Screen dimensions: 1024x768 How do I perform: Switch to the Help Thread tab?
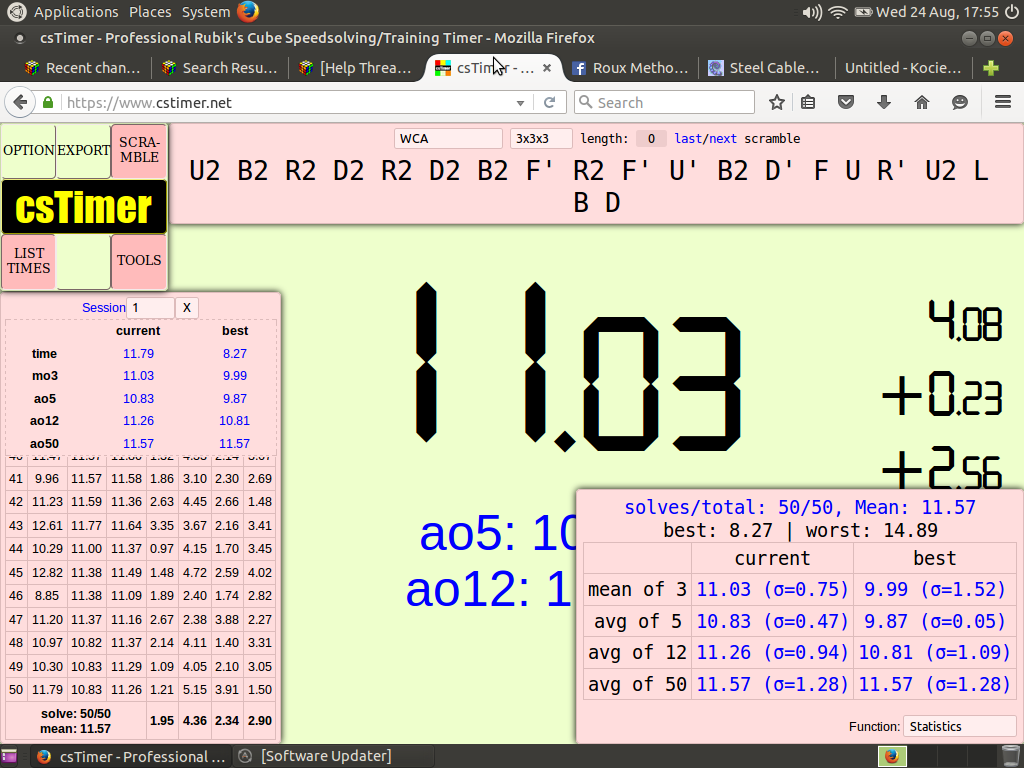pos(356,68)
